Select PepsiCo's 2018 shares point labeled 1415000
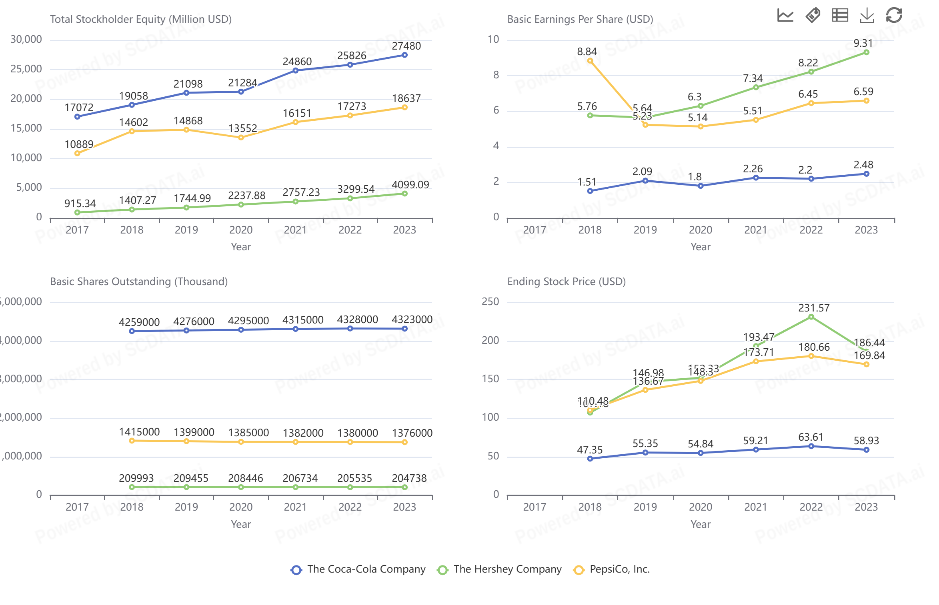939x605 pixels. (x=132, y=440)
